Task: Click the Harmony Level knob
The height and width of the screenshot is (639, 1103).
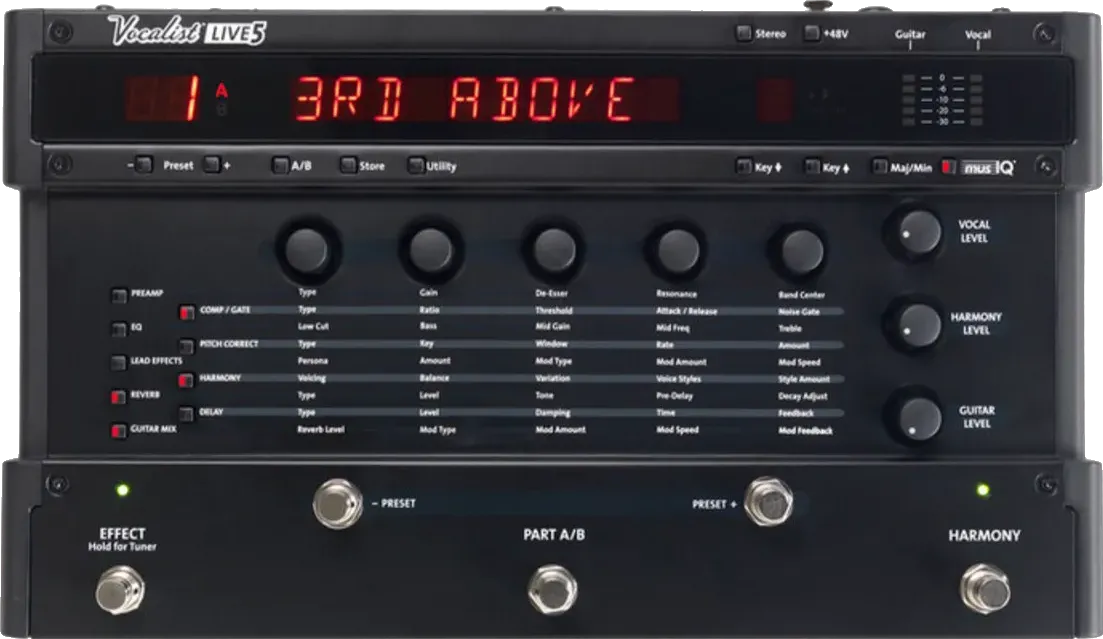Action: [913, 325]
